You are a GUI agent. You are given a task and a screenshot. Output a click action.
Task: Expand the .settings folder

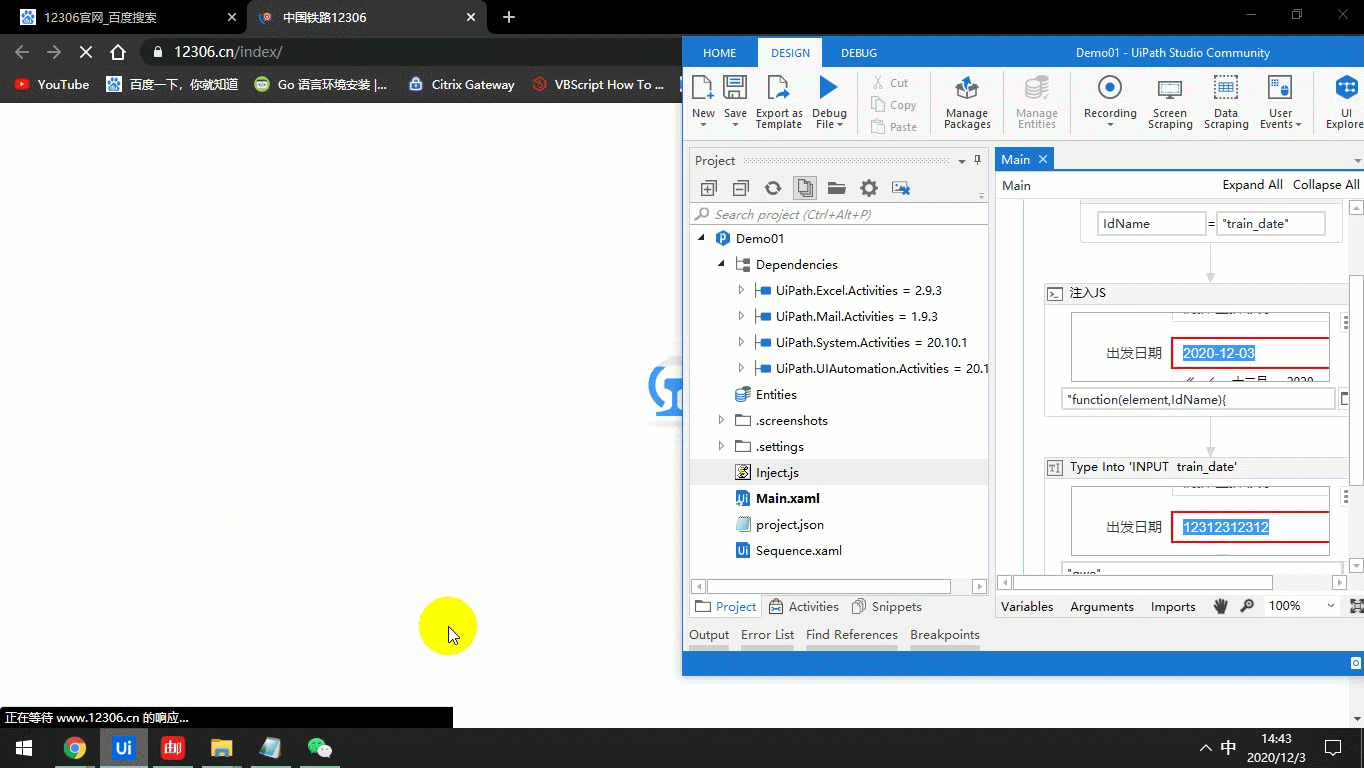[721, 446]
